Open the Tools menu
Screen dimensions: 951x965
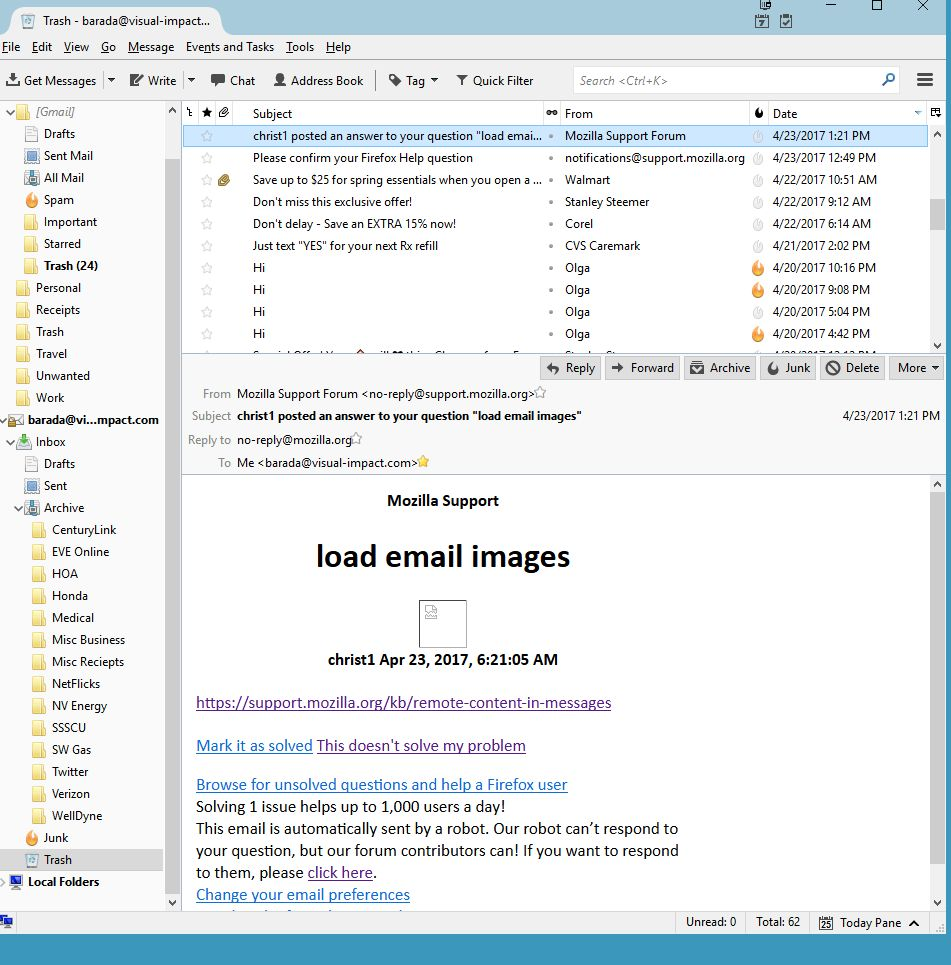pyautogui.click(x=299, y=47)
